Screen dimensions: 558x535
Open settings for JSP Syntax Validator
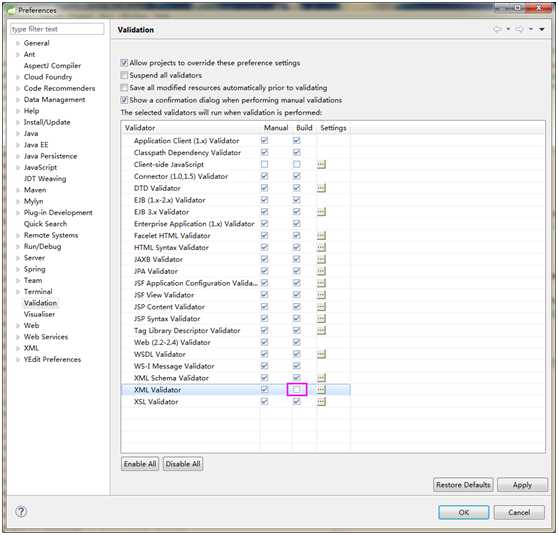coord(321,319)
